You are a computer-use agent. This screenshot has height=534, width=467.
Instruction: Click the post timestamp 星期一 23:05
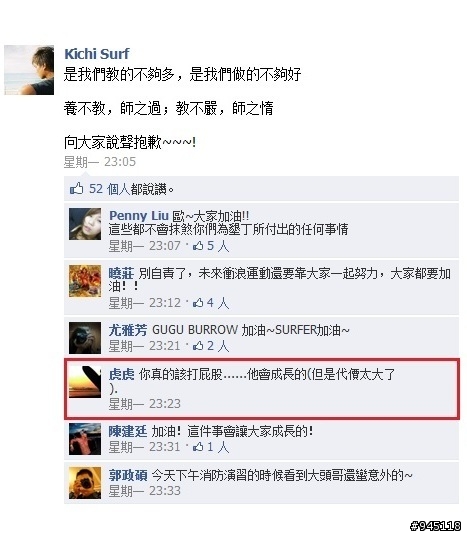[100, 162]
